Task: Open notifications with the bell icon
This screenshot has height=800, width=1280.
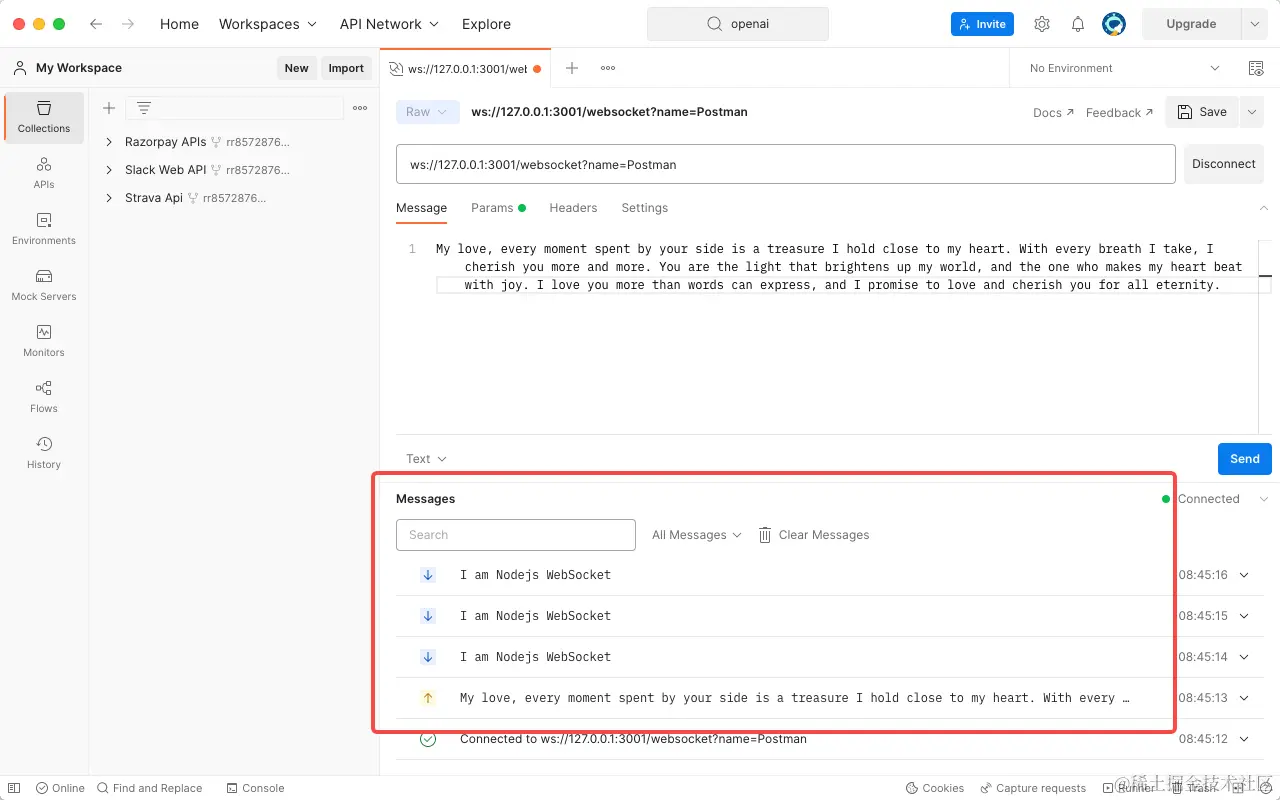Action: pyautogui.click(x=1078, y=24)
